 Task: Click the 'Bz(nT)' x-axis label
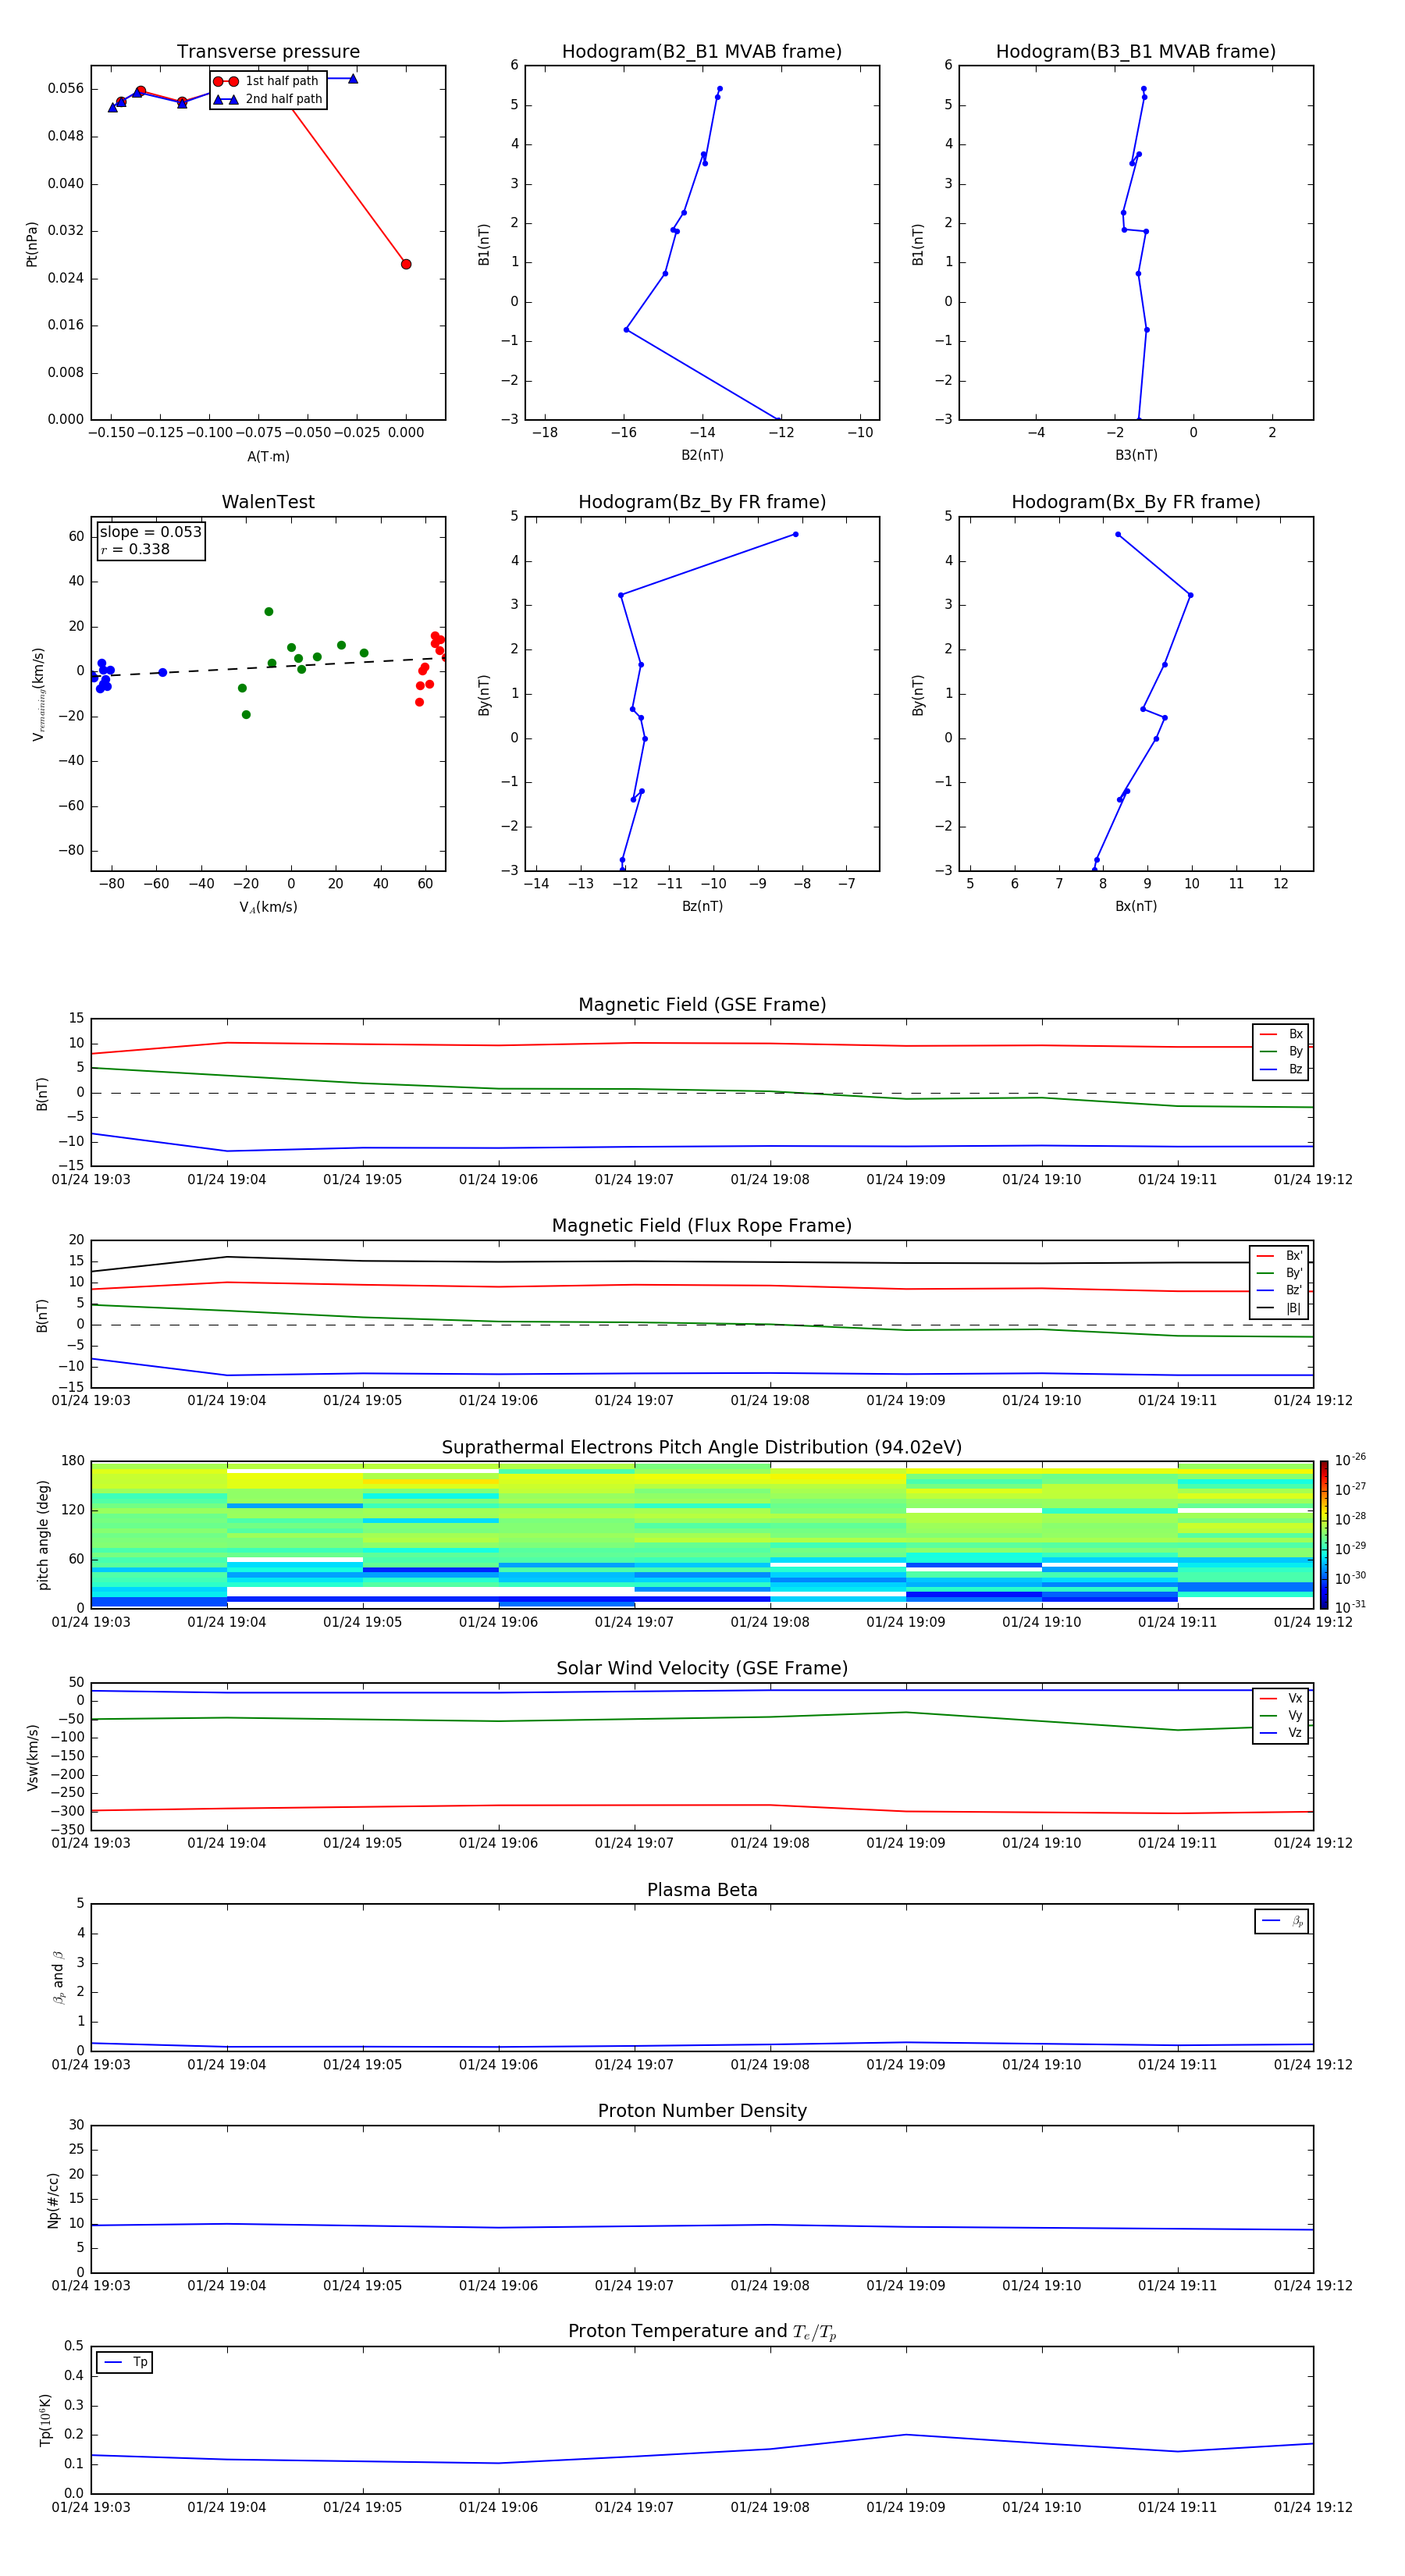[x=702, y=906]
